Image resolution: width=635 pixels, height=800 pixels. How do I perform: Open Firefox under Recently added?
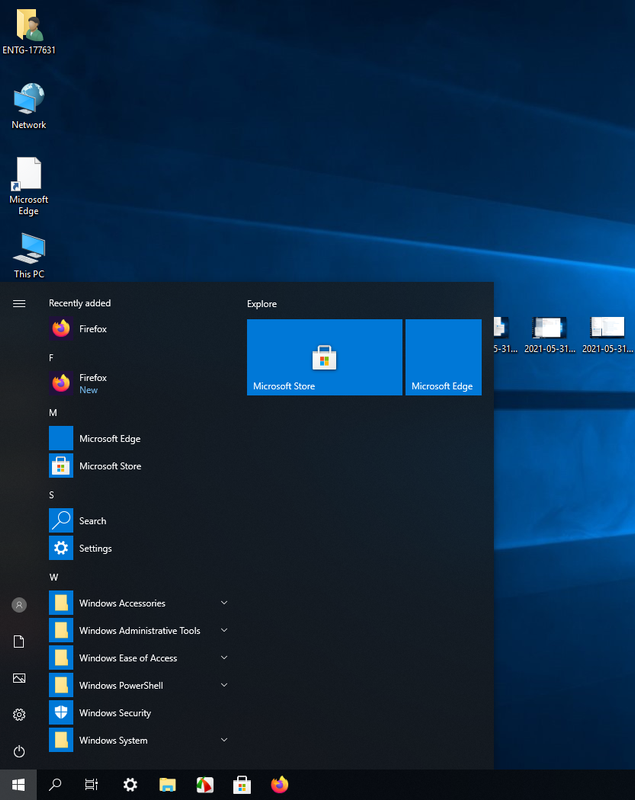click(x=138, y=329)
